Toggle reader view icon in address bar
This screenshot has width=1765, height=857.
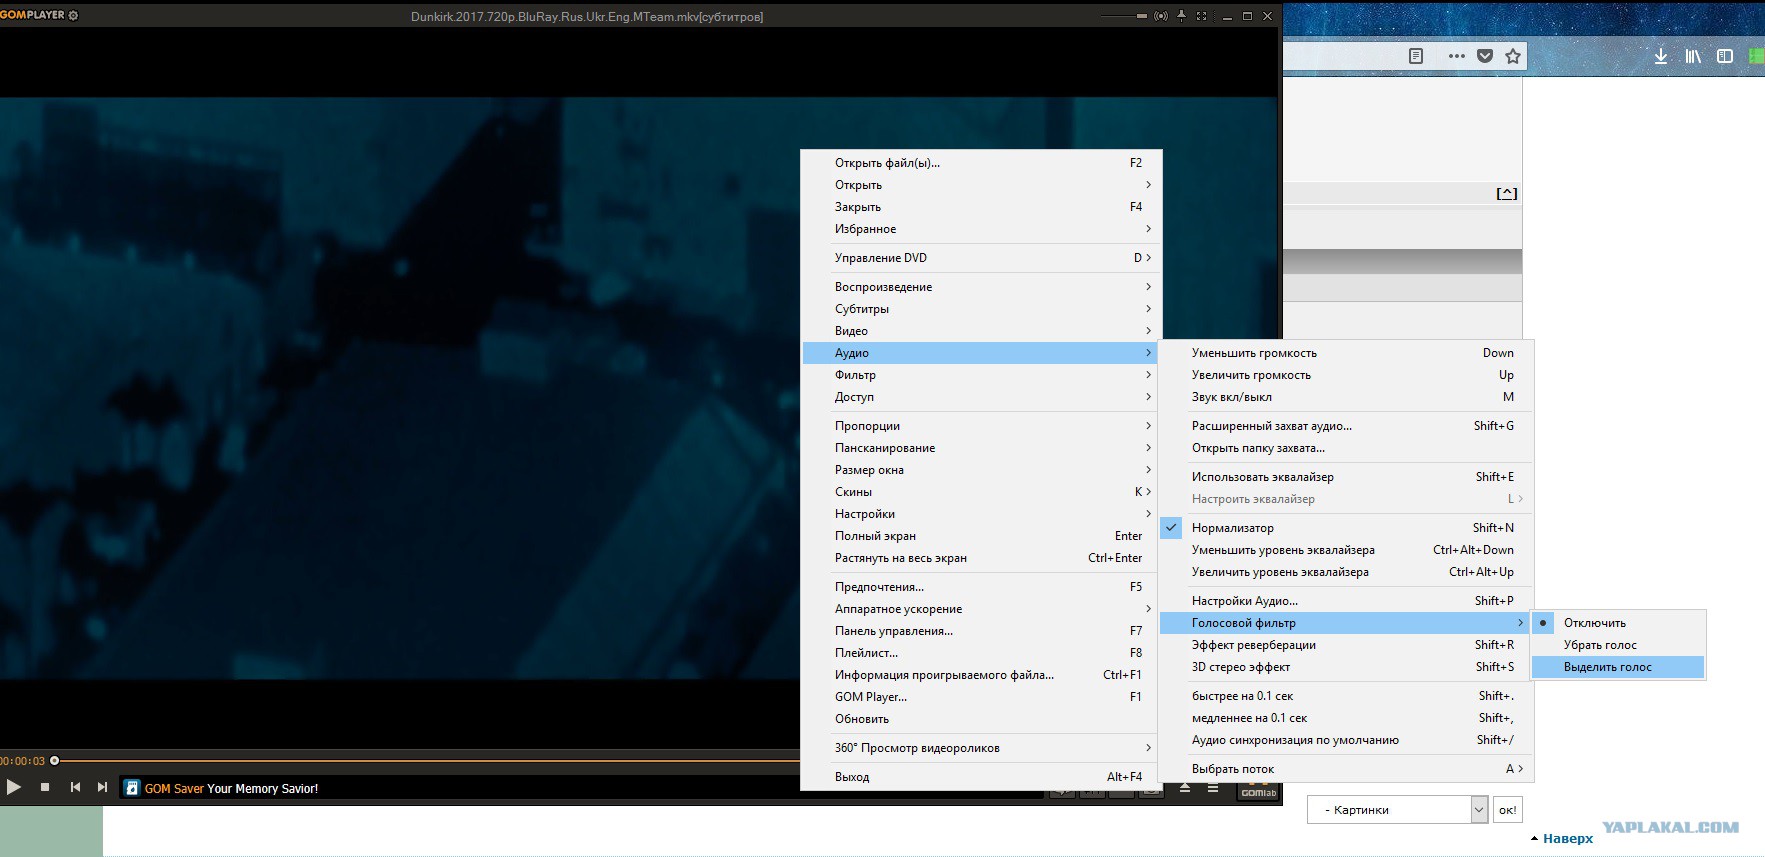click(x=1416, y=56)
